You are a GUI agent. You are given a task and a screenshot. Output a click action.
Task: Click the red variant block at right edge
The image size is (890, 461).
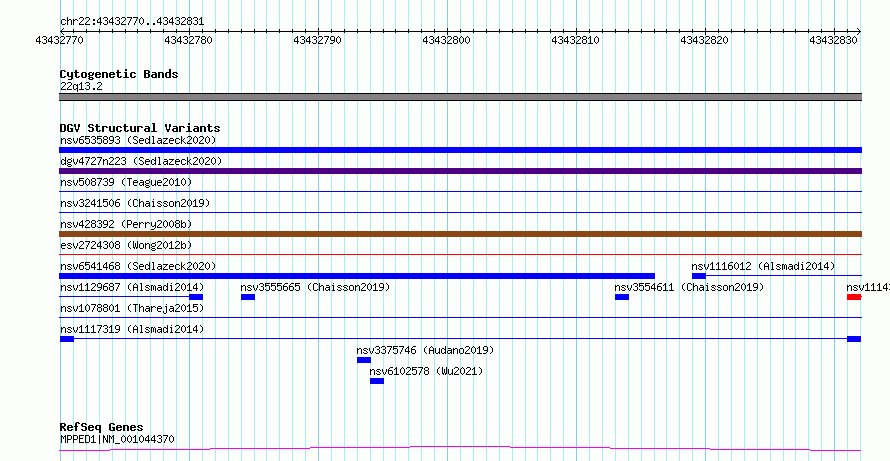(x=854, y=297)
